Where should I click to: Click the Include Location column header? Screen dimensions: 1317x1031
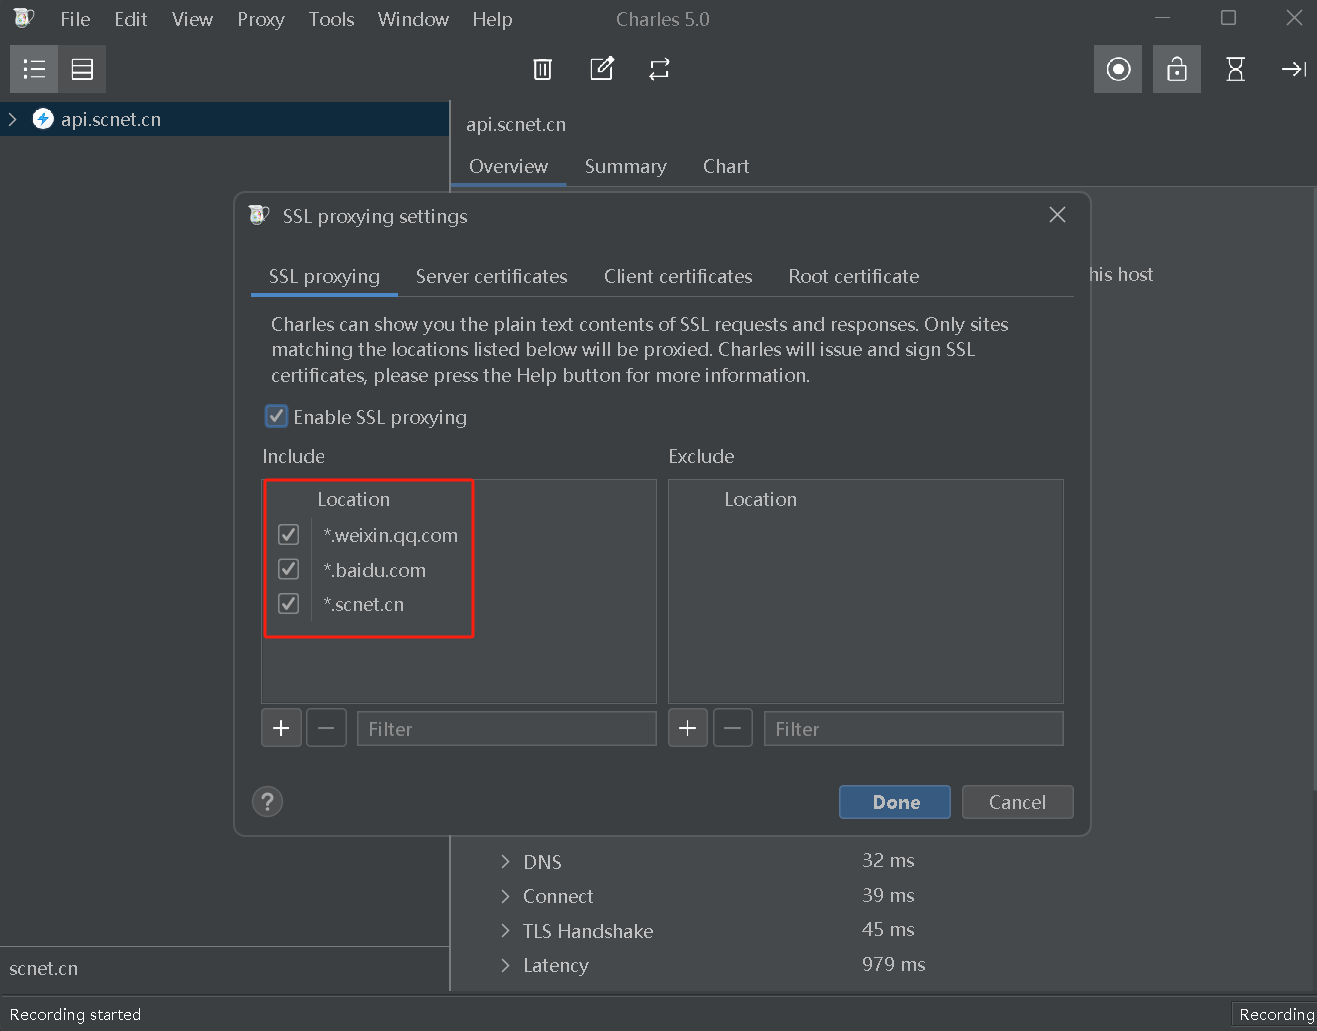(x=353, y=499)
